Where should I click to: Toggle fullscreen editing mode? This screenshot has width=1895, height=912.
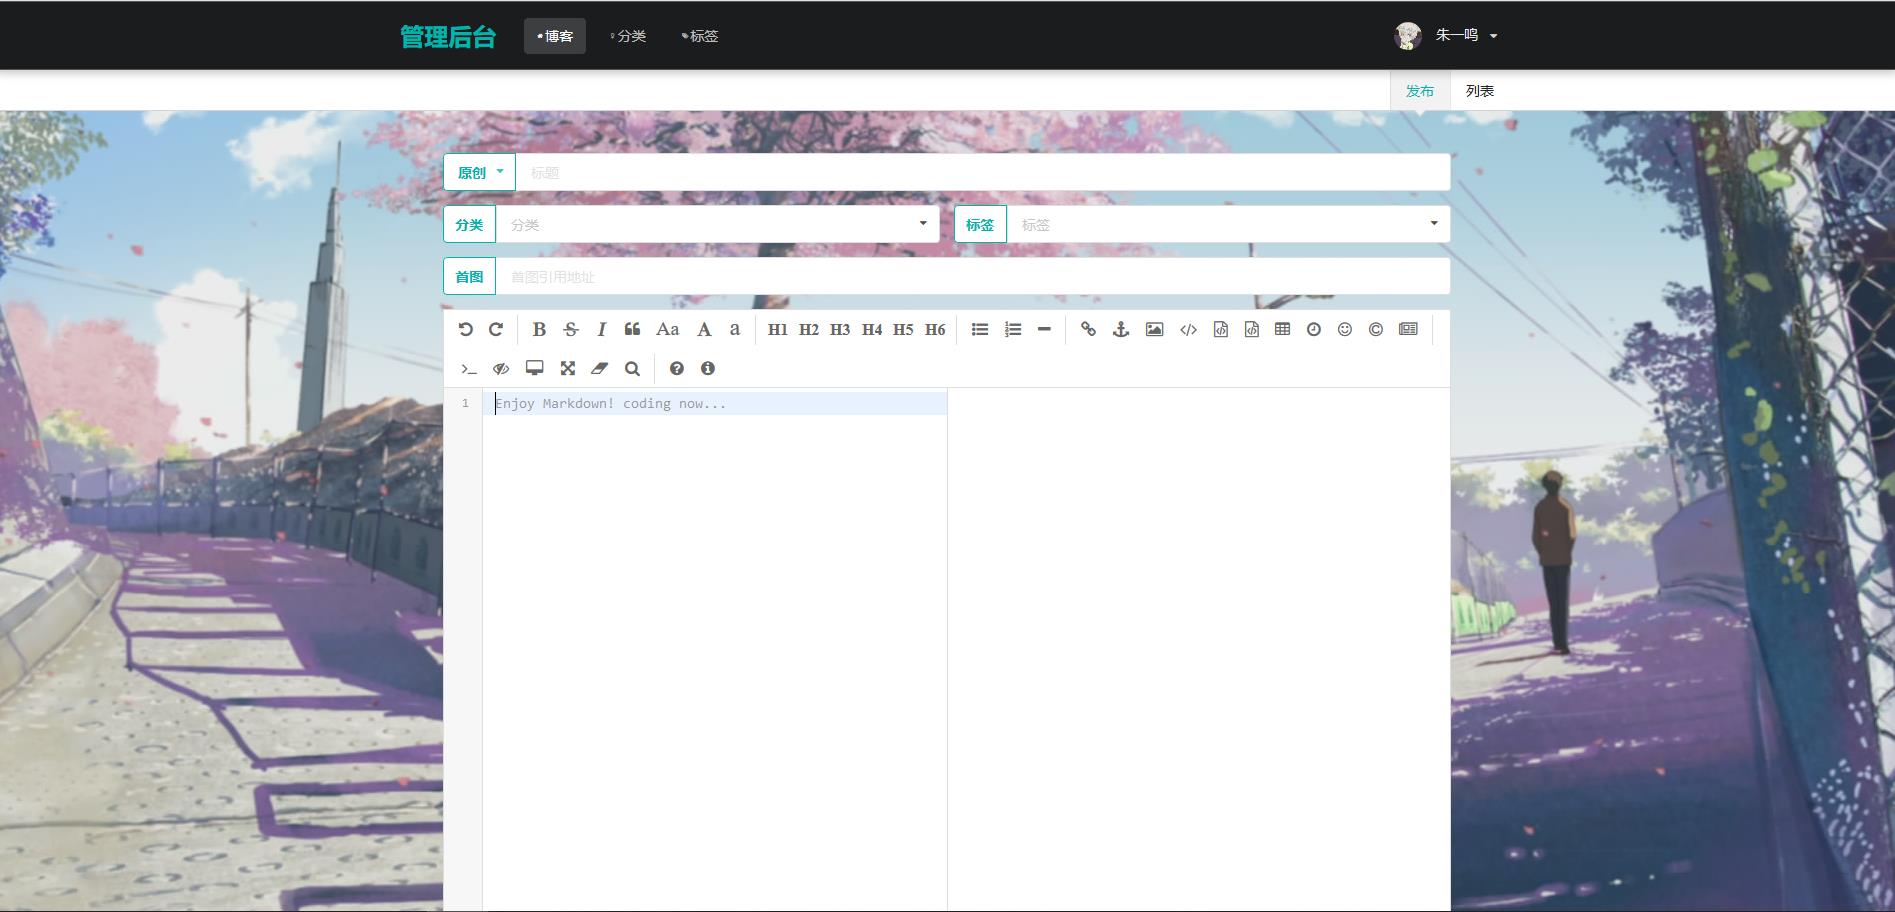(x=567, y=368)
